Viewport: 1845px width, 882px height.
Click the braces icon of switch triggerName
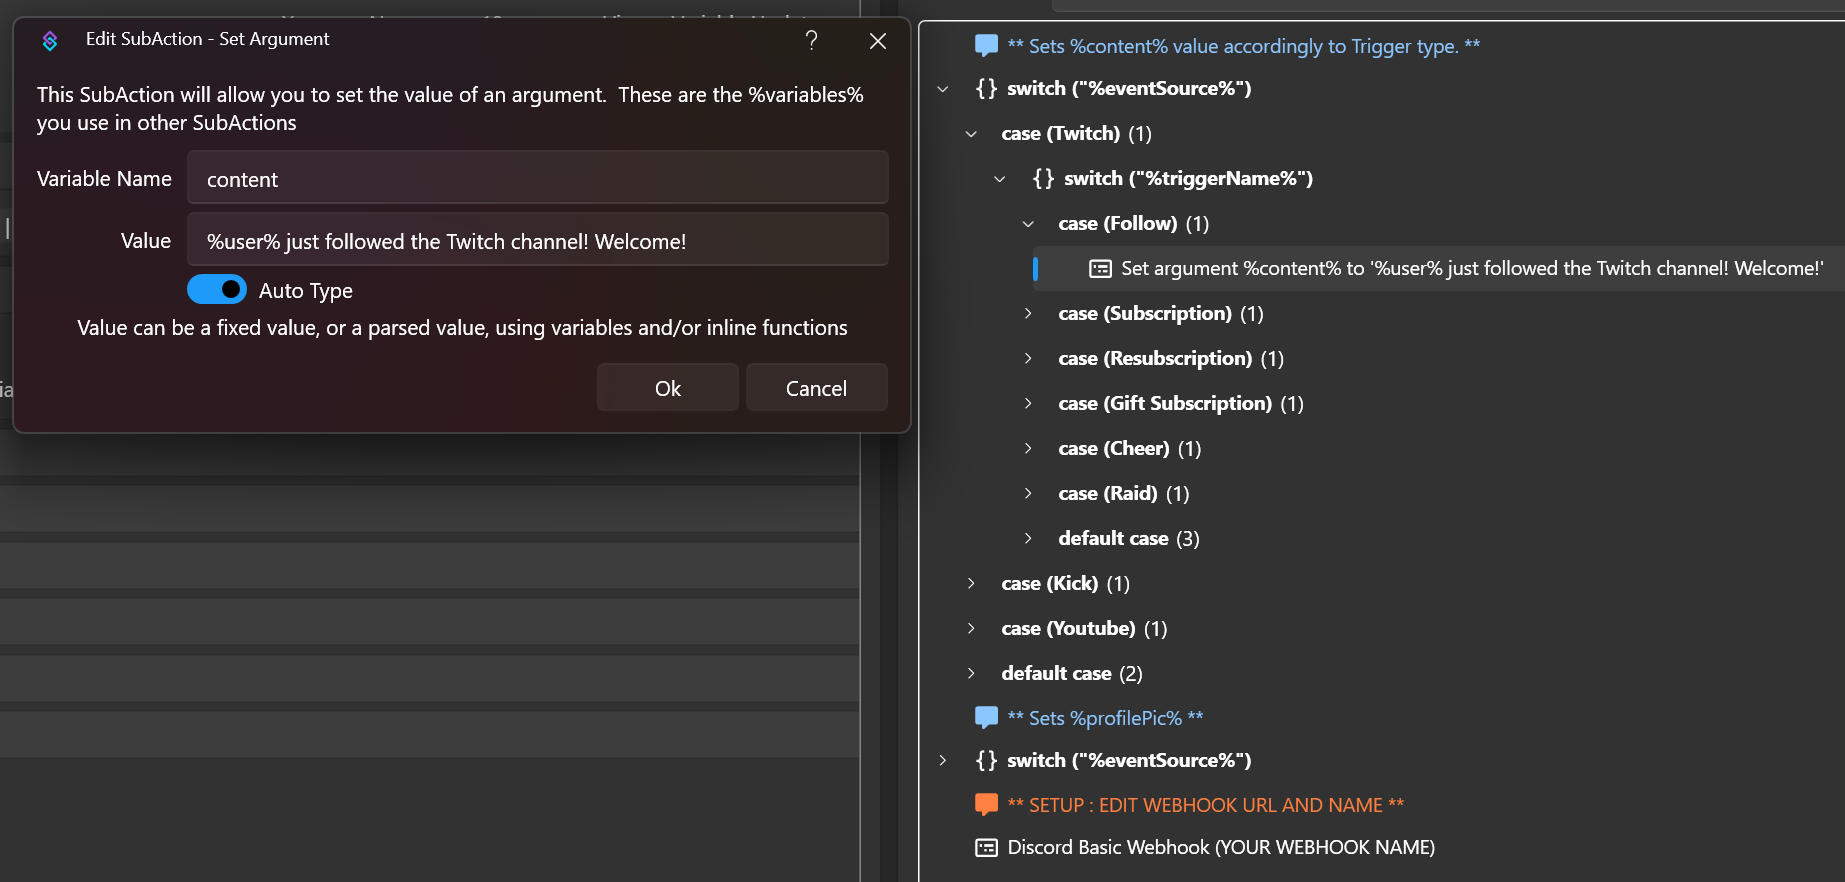tap(1043, 178)
